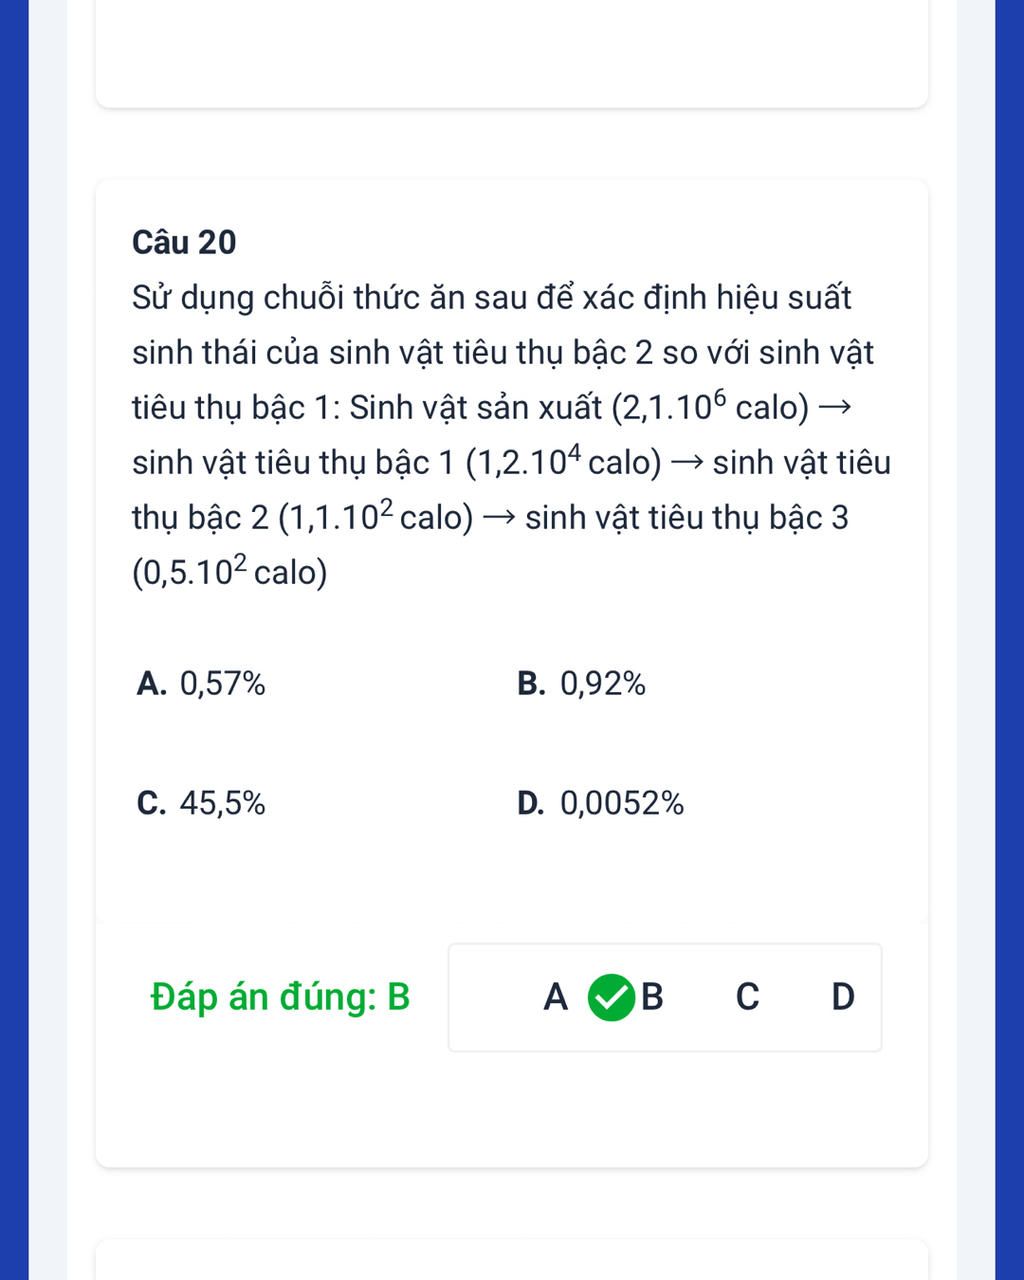Click the right blue side border
This screenshot has width=1024, height=1280.
(1009, 640)
